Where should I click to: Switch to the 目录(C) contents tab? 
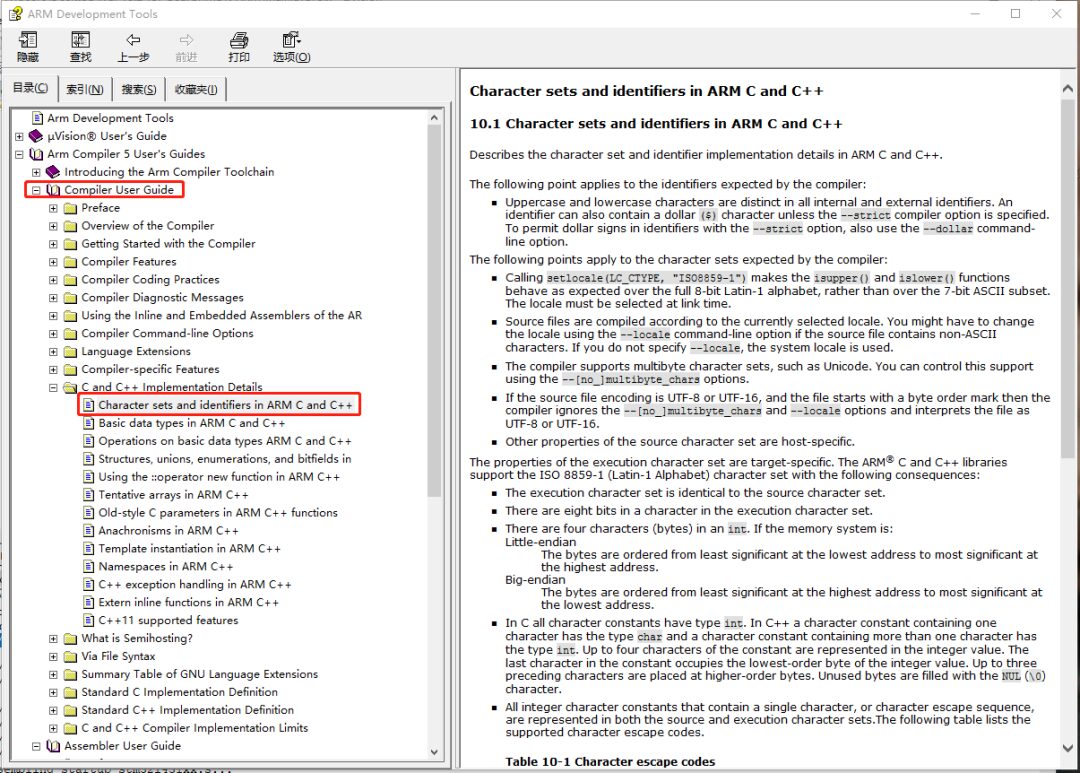point(30,88)
